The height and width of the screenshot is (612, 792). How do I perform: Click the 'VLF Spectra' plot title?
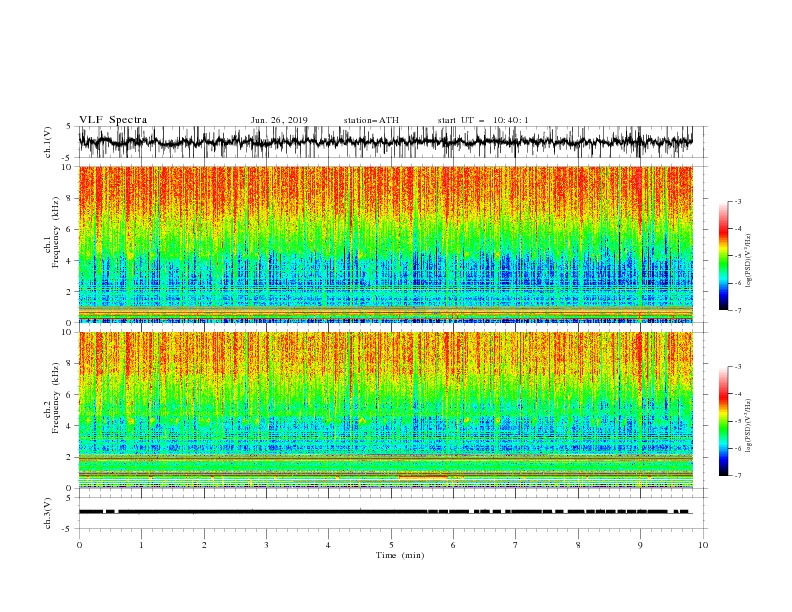113,120
